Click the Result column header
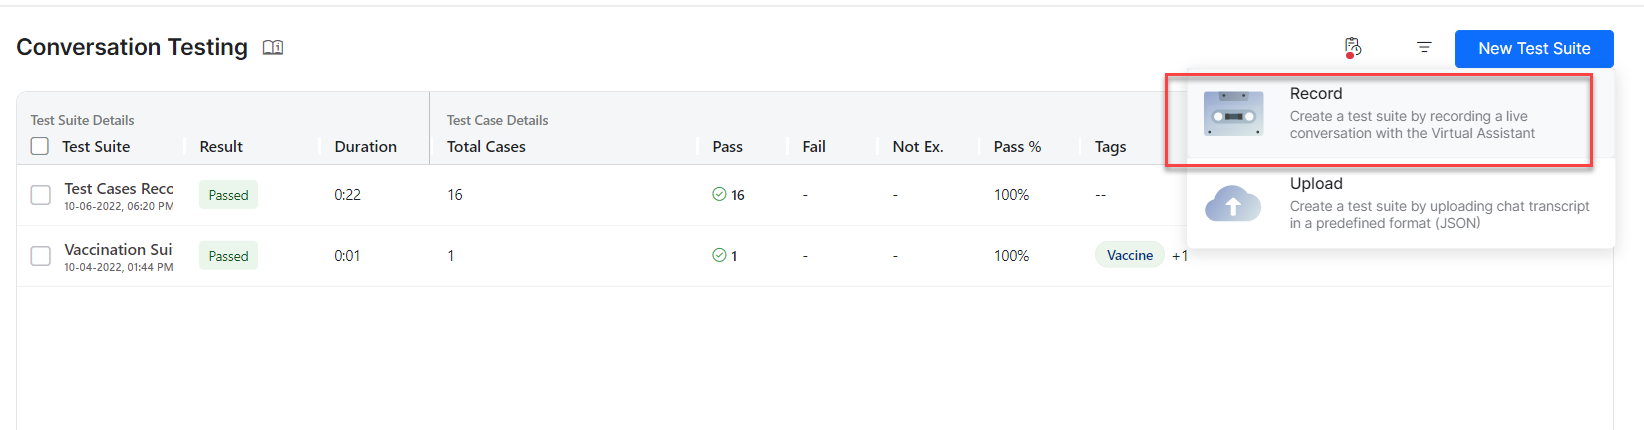This screenshot has height=430, width=1644. click(221, 147)
